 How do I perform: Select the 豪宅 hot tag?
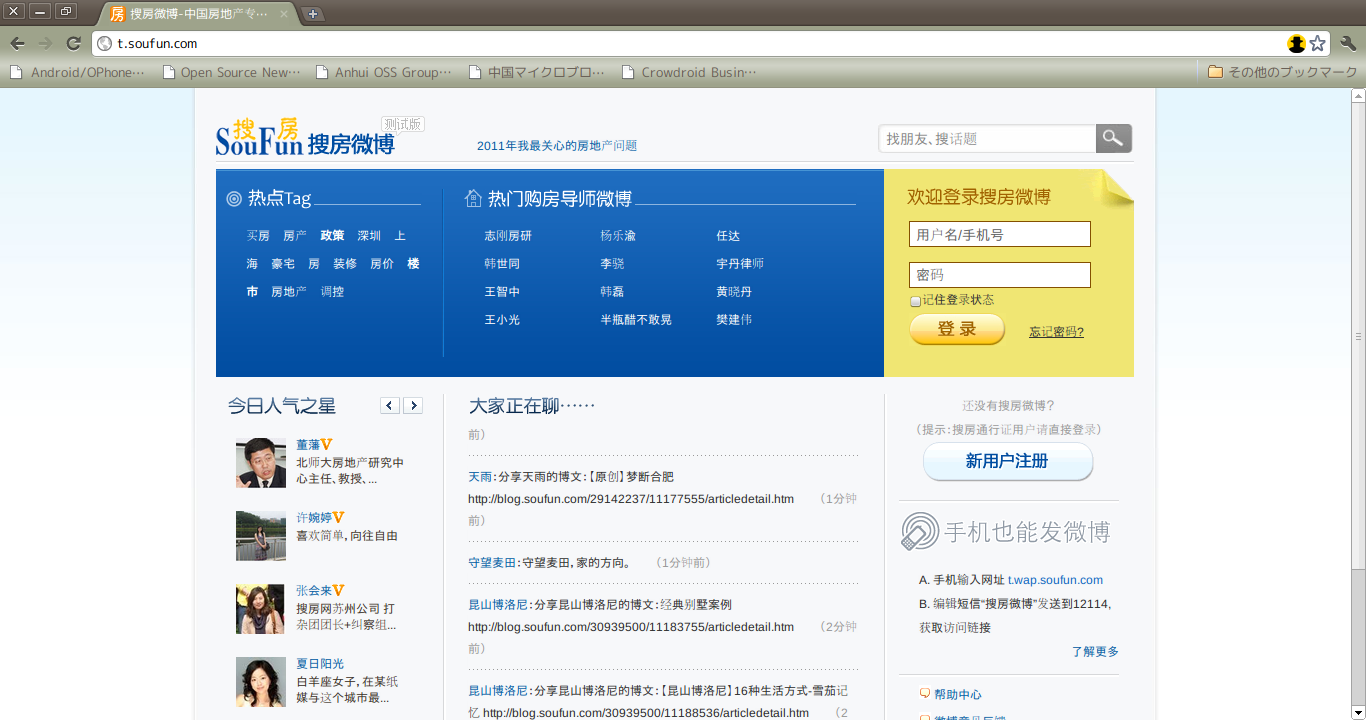283,264
